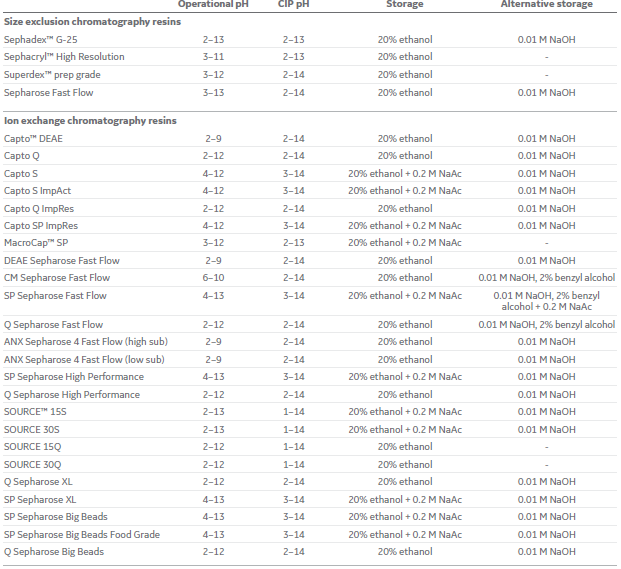Screen dimensions: 621x569
Task: Click the Capto SP ImpRes row name
Action: [41, 226]
